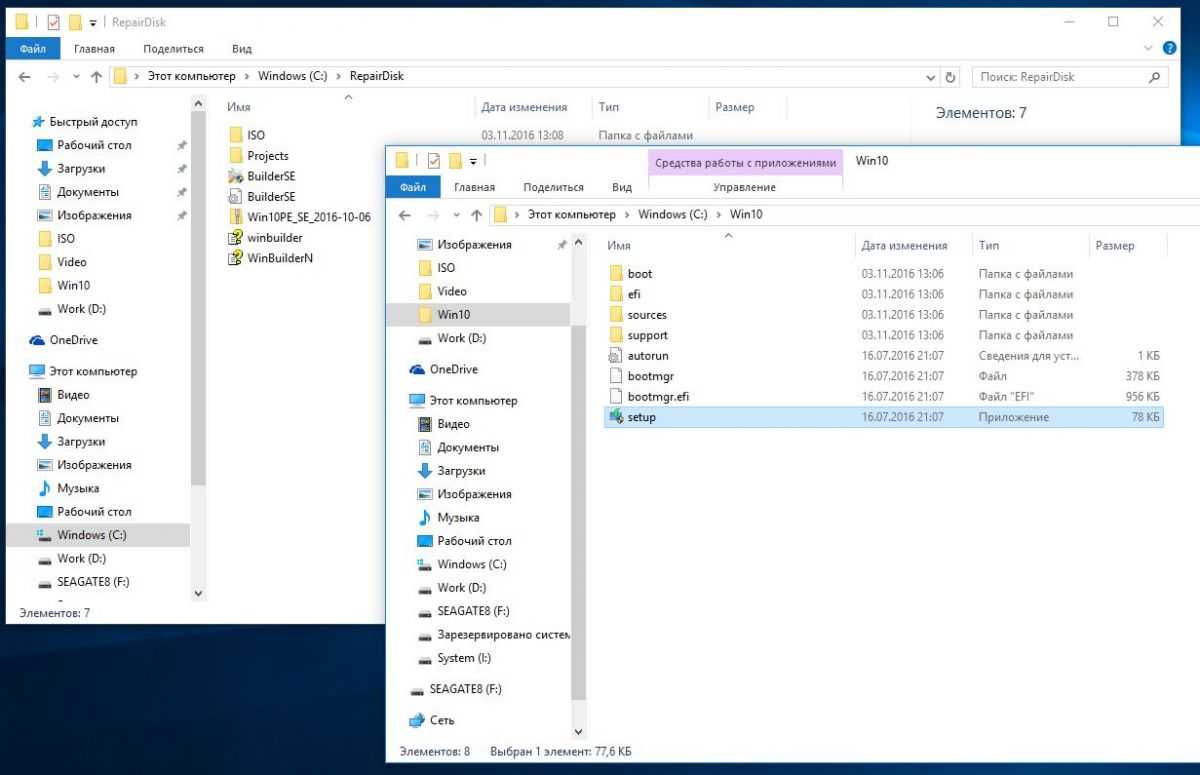The height and width of the screenshot is (775, 1200).
Task: Open the Файл menu in Win10 window
Action: click(x=413, y=187)
